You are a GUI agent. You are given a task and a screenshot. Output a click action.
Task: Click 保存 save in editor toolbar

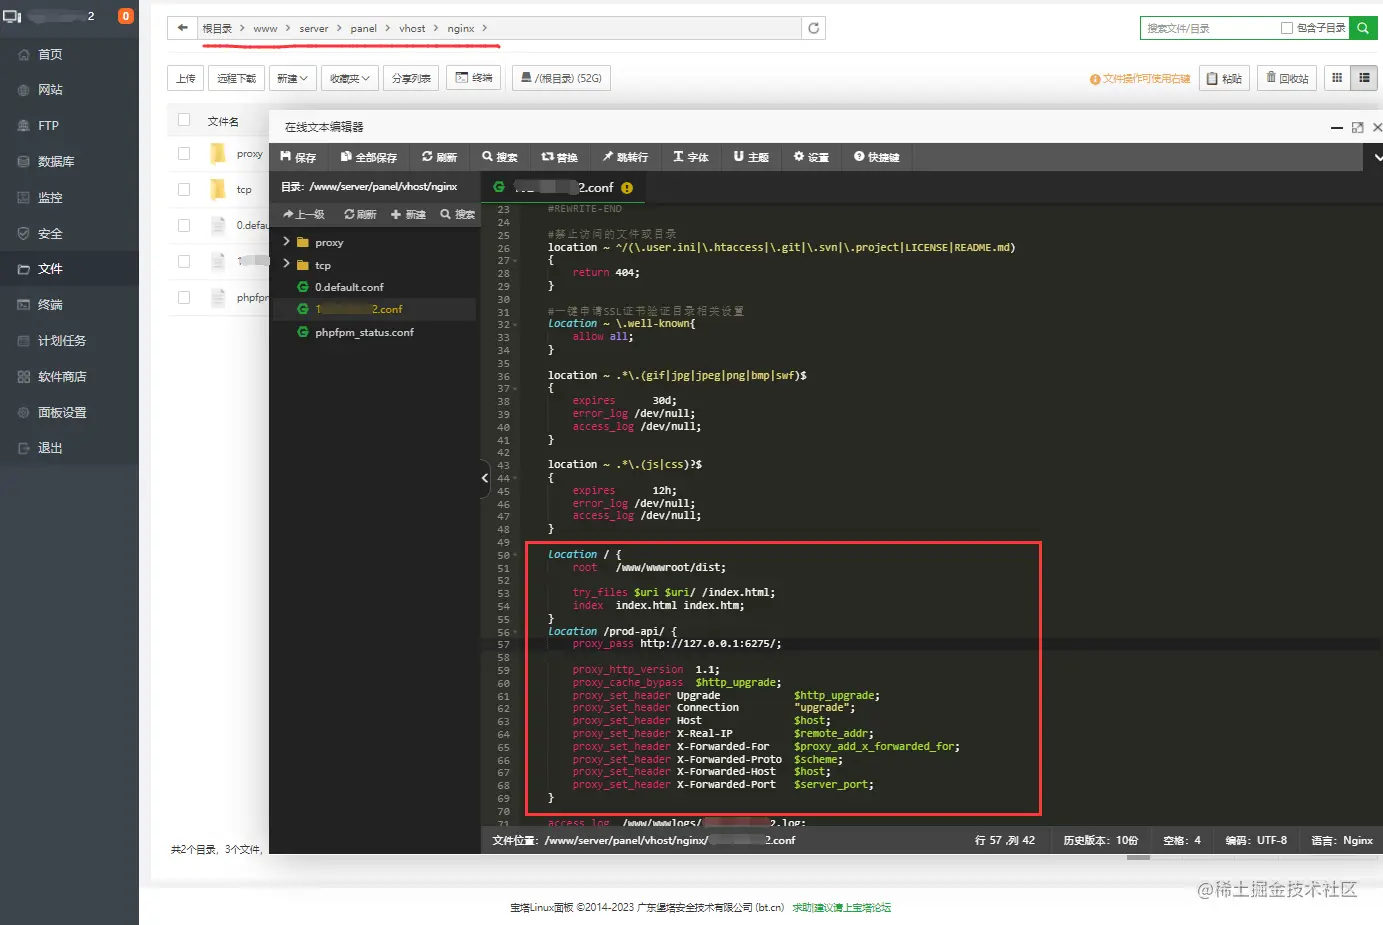(x=298, y=157)
